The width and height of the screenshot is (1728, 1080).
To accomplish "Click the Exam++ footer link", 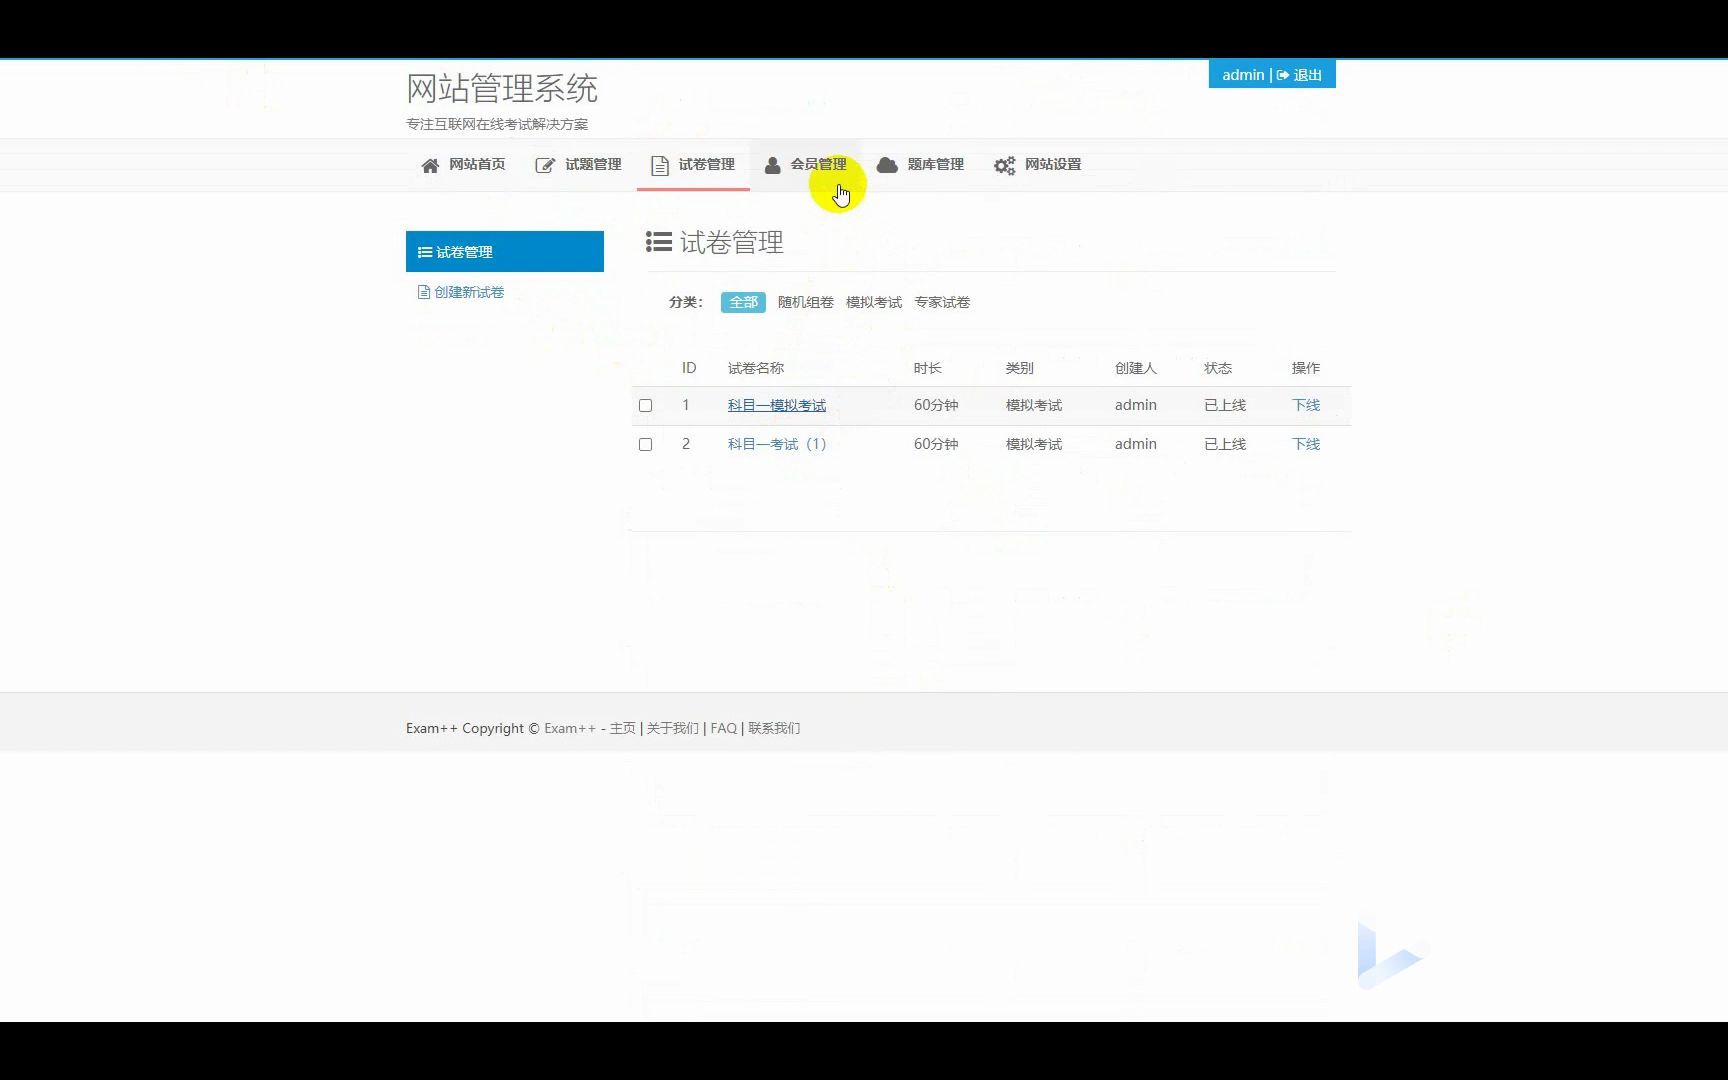I will 570,728.
